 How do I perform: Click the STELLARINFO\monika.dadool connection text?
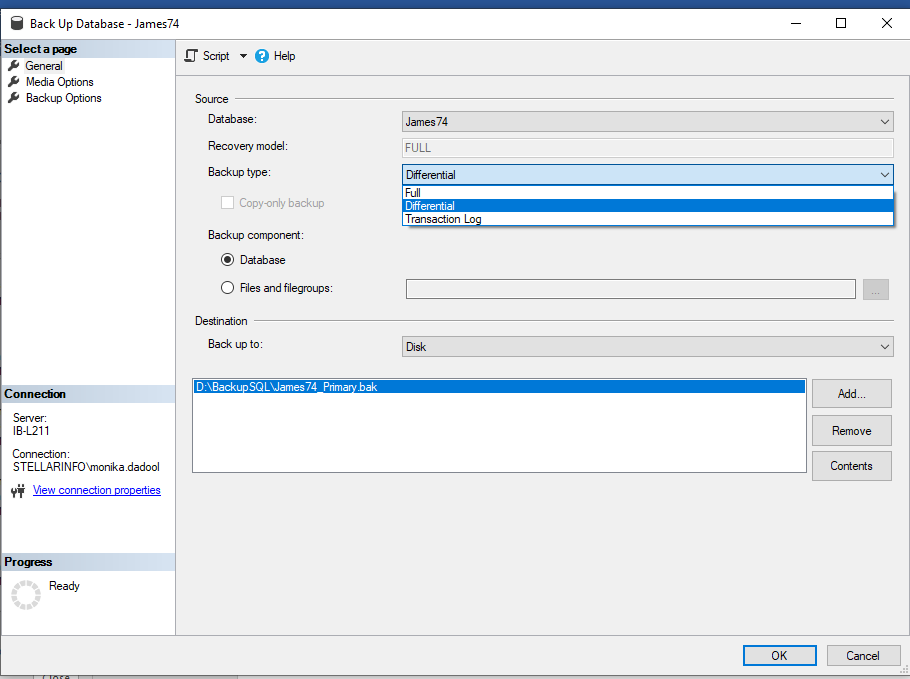point(86,467)
